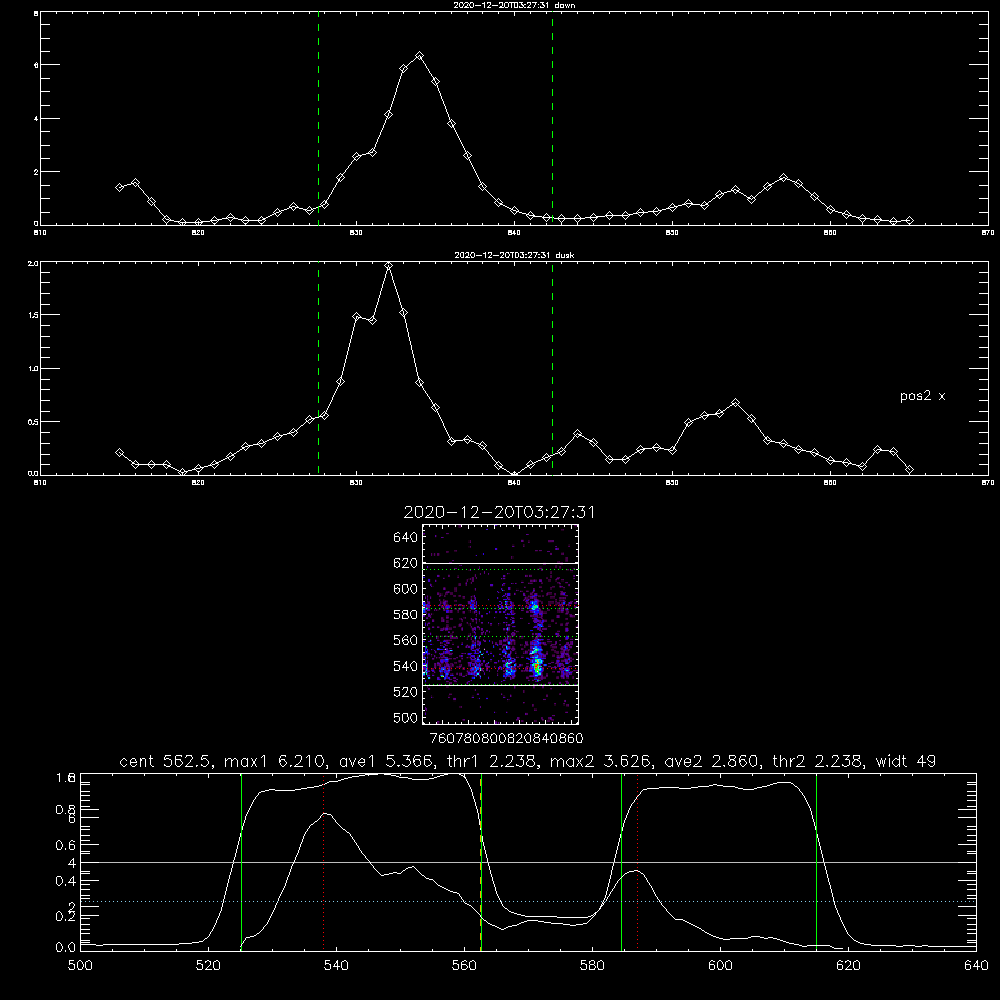Image resolution: width=1000 pixels, height=1000 pixels.
Task: Click the left green dashed line in dawn plot
Action: [318, 118]
